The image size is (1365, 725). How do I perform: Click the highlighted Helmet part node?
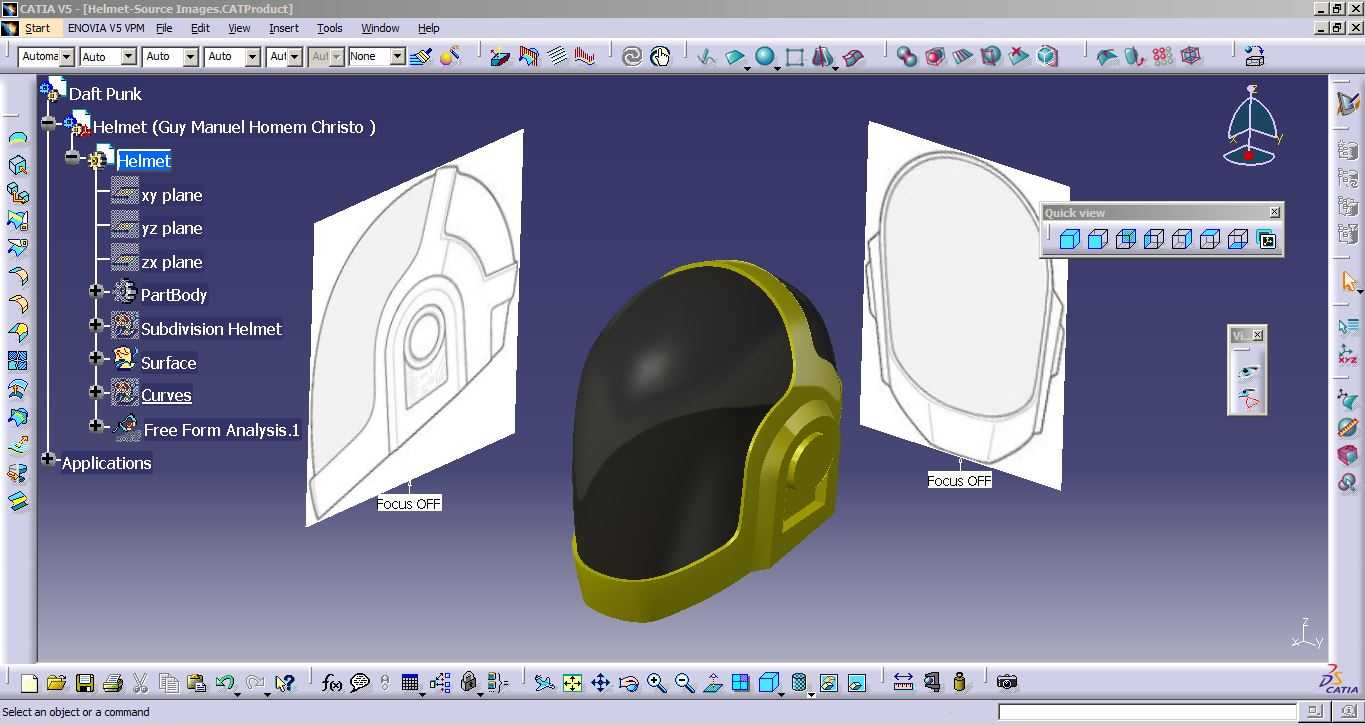[x=144, y=161]
